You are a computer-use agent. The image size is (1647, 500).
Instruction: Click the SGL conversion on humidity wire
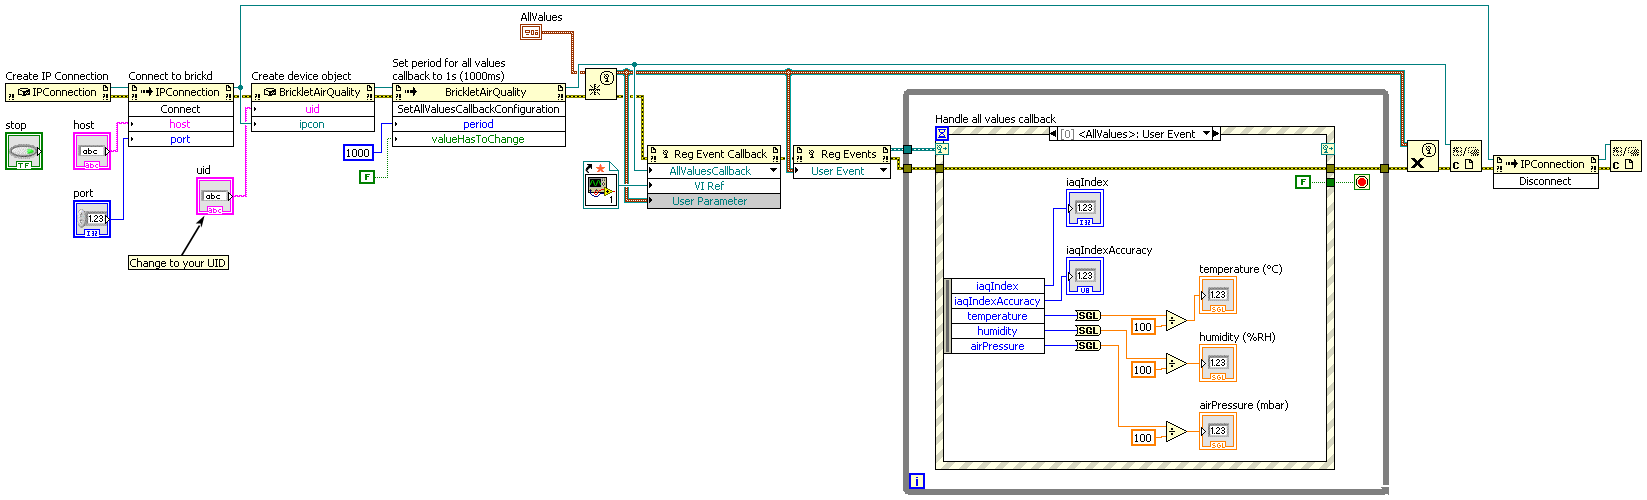1088,331
